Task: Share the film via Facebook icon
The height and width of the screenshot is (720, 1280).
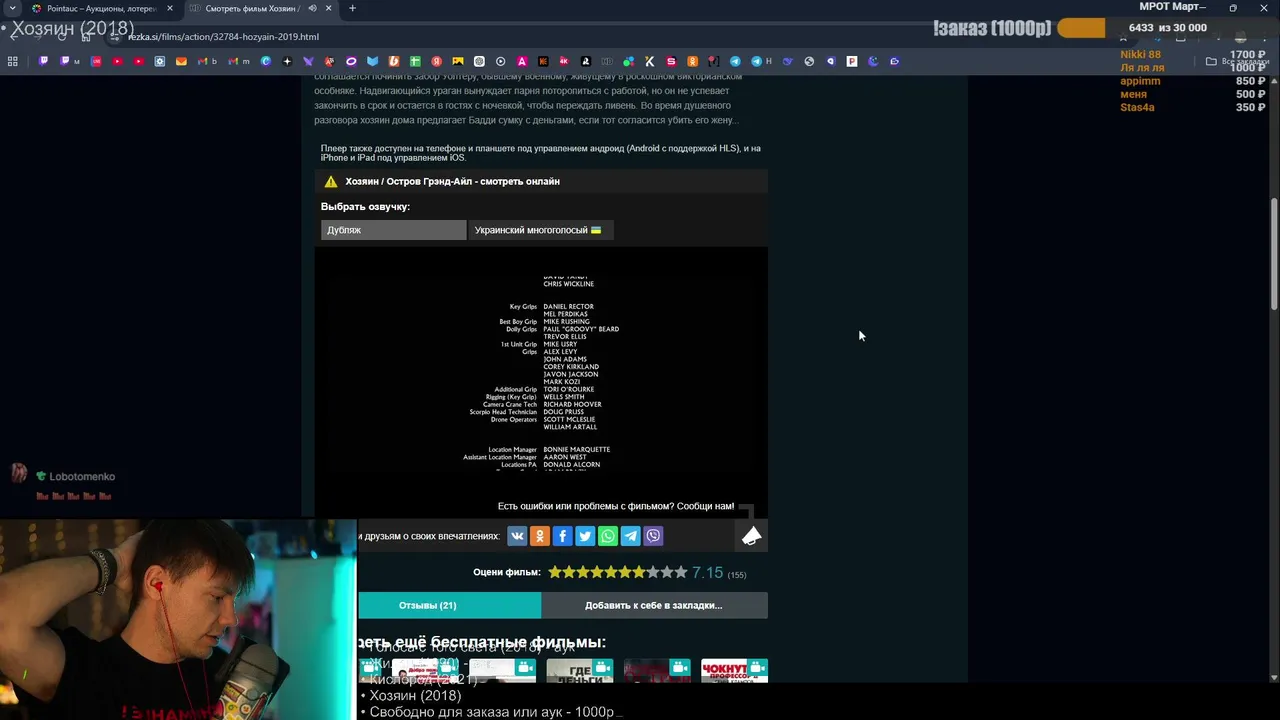Action: pos(562,536)
